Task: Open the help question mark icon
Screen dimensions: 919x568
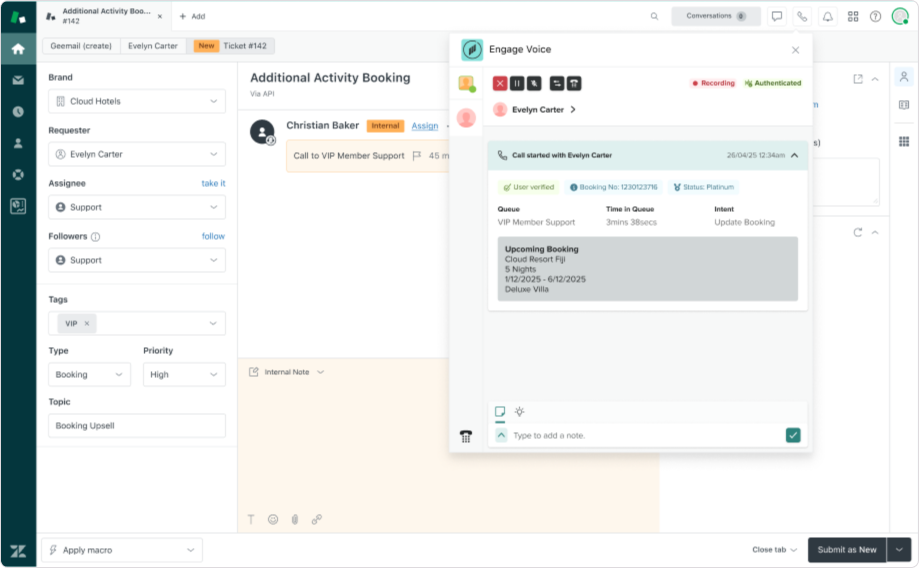Action: (875, 16)
